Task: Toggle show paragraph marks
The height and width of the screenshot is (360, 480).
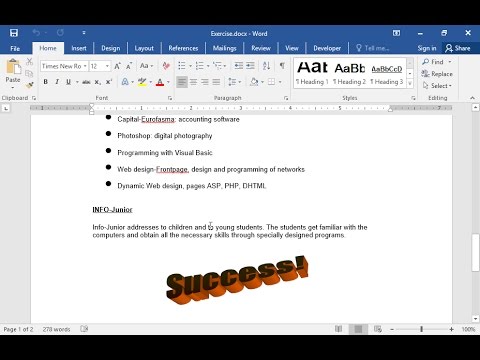Action: 282,66
